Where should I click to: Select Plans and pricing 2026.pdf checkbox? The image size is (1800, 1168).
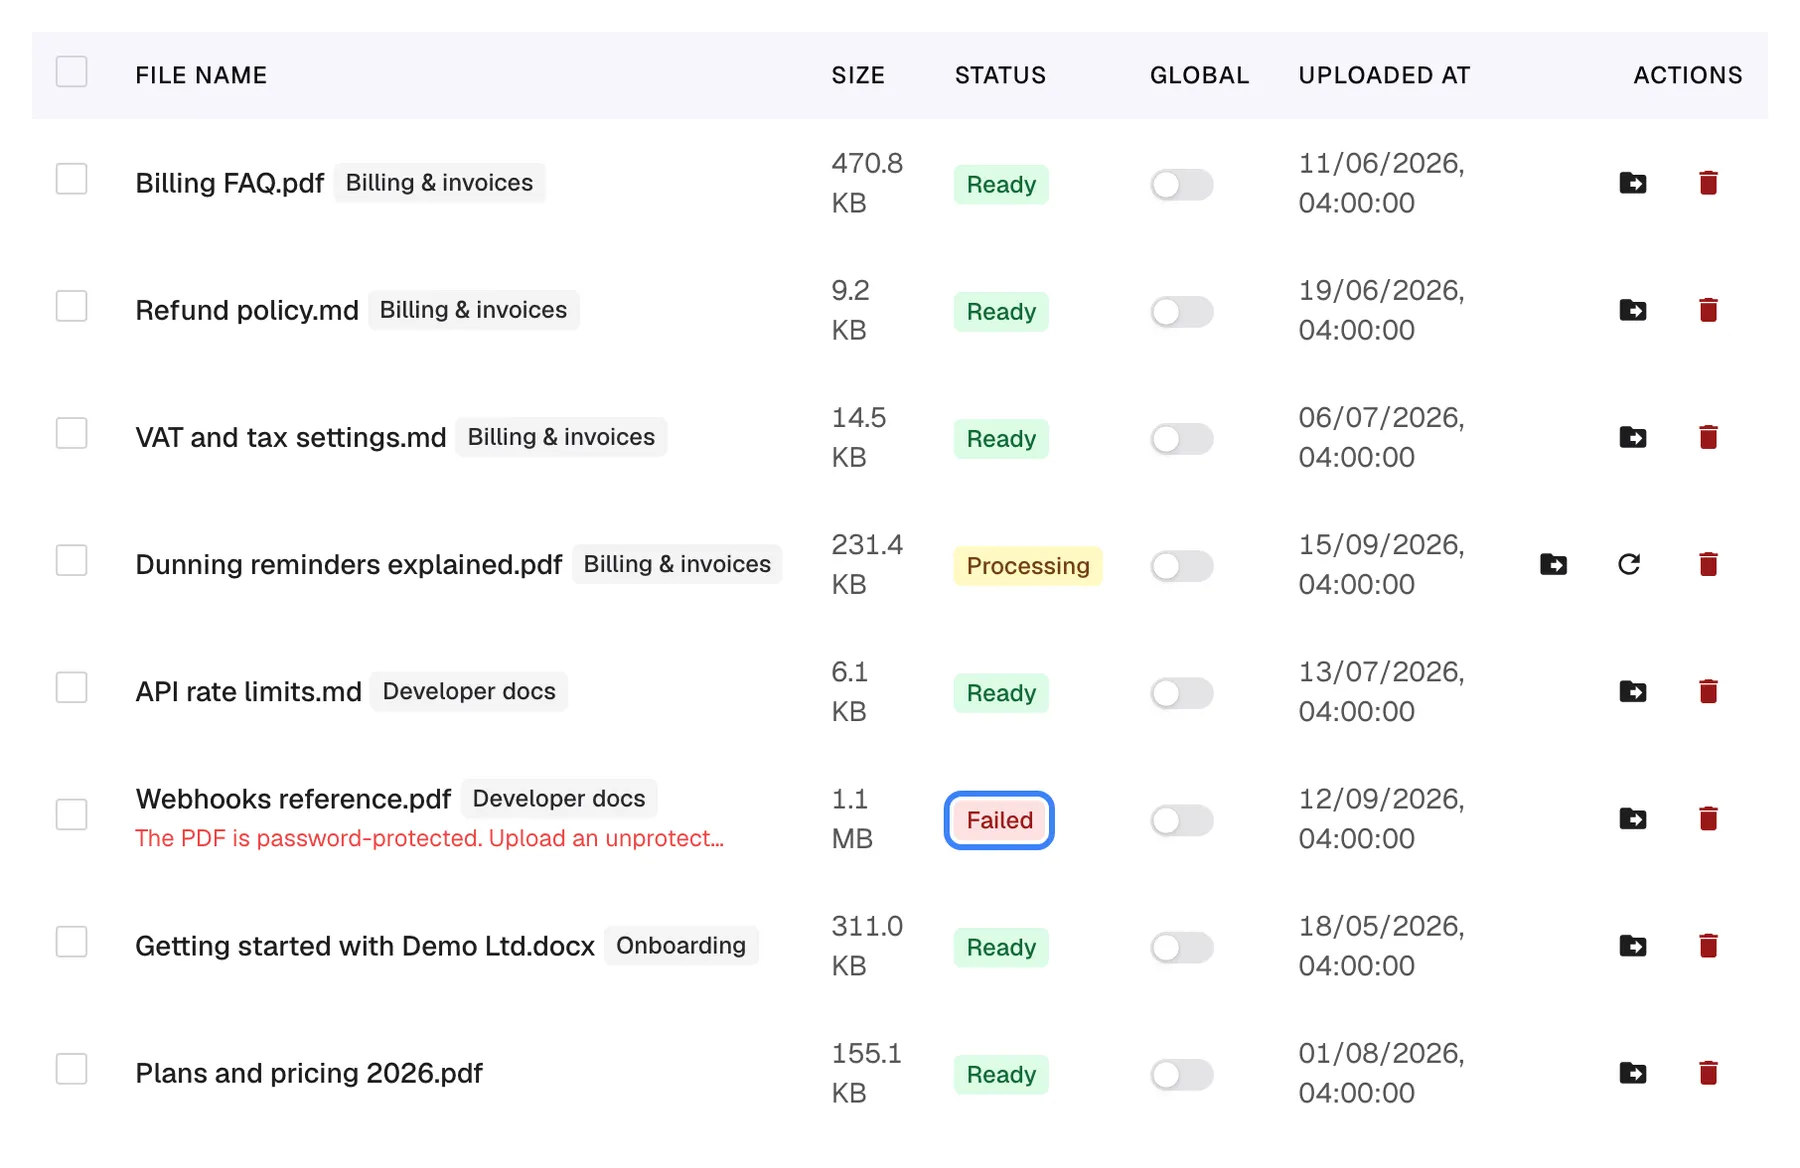click(x=71, y=1069)
